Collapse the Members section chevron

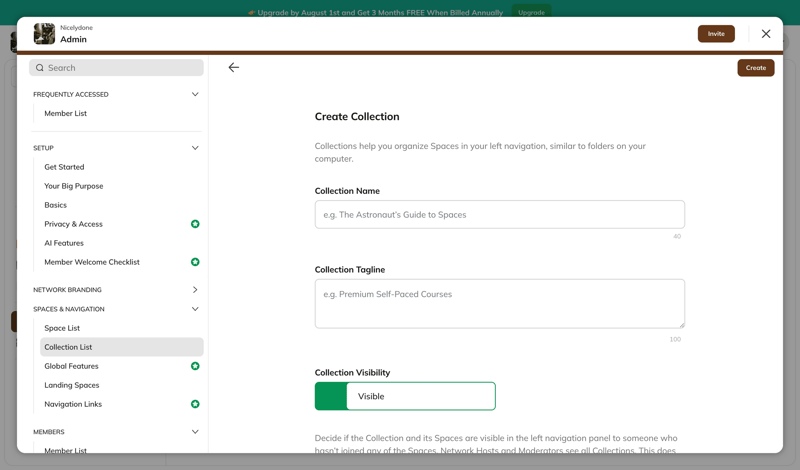click(x=195, y=432)
